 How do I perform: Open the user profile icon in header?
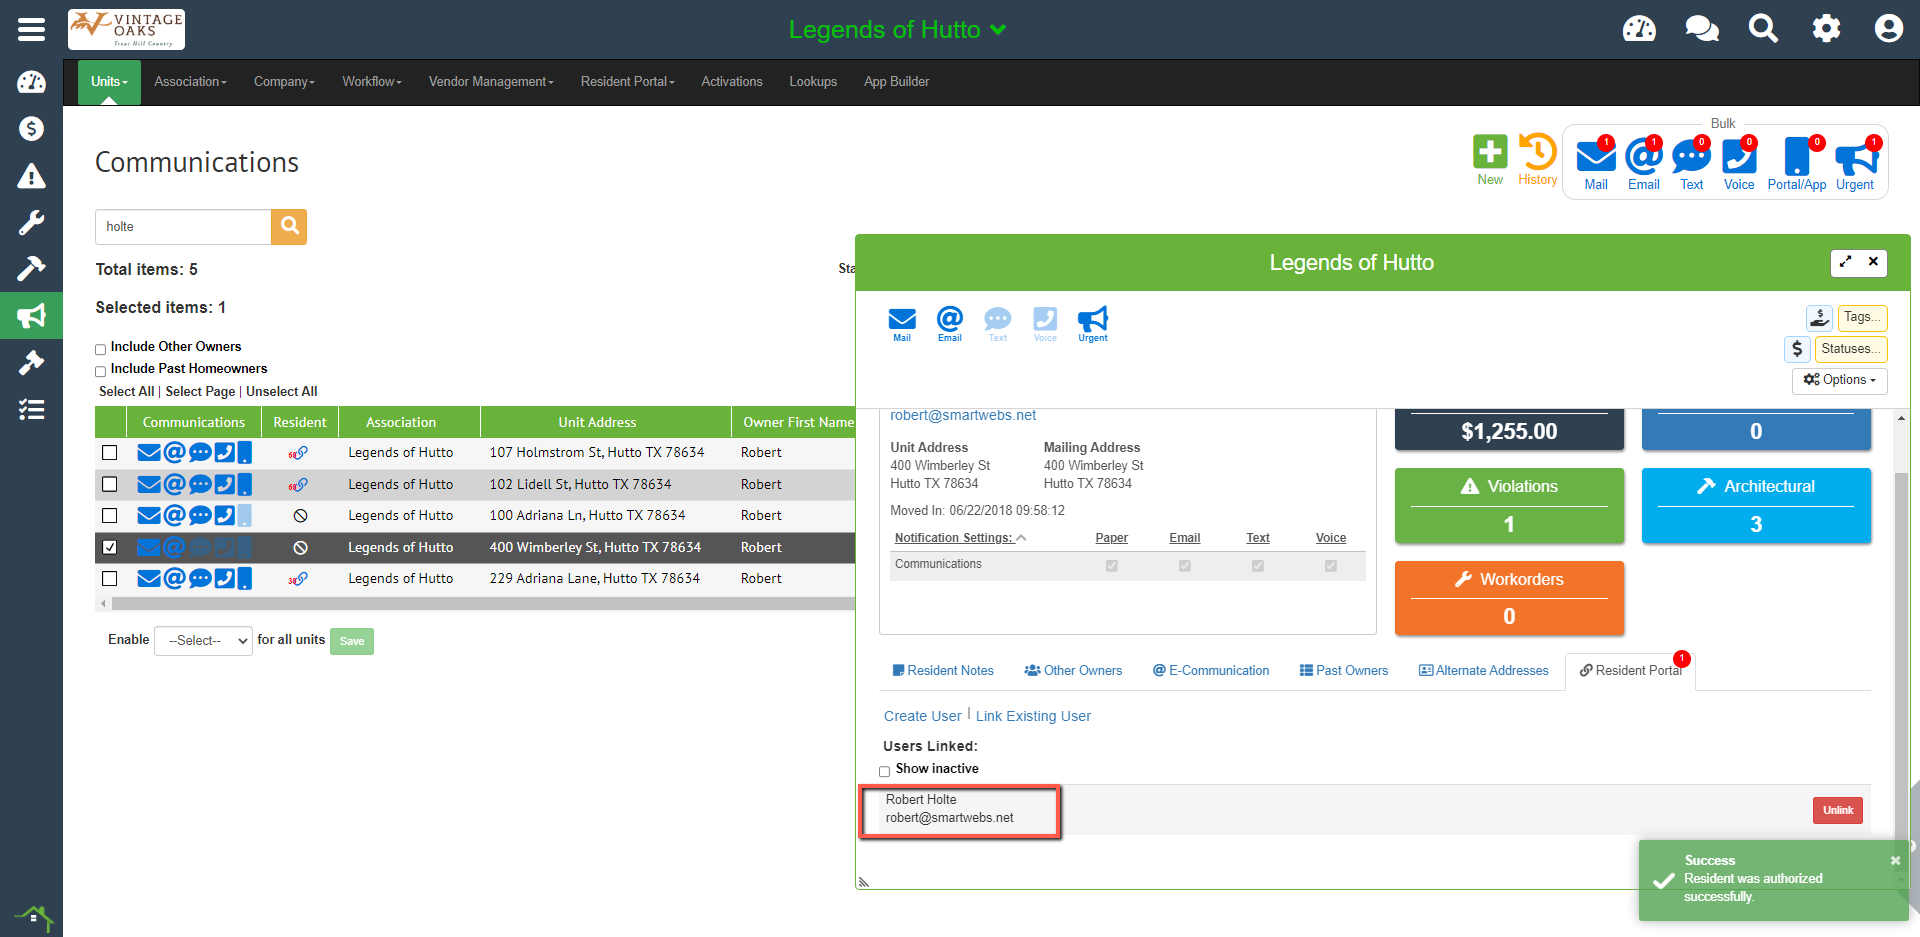(x=1888, y=28)
